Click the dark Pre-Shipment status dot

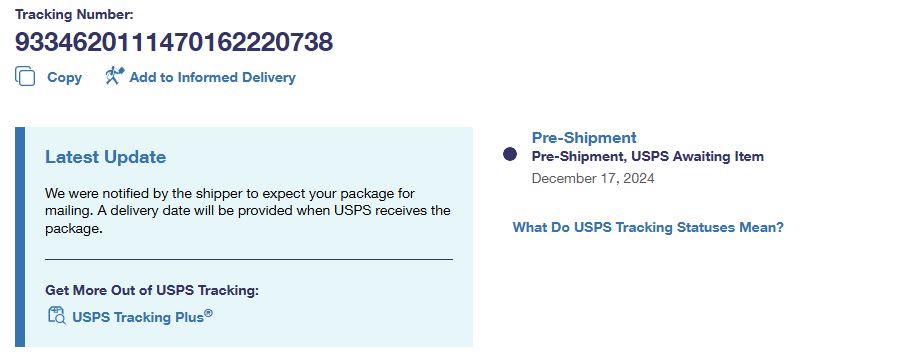click(x=510, y=154)
